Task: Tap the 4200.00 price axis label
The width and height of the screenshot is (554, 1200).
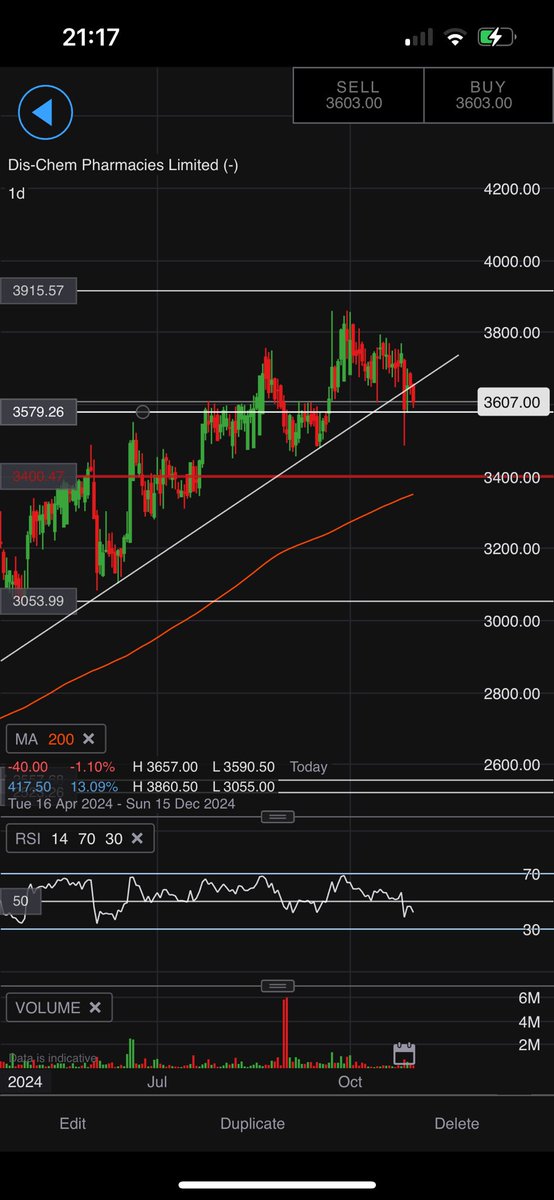Action: [x=511, y=189]
